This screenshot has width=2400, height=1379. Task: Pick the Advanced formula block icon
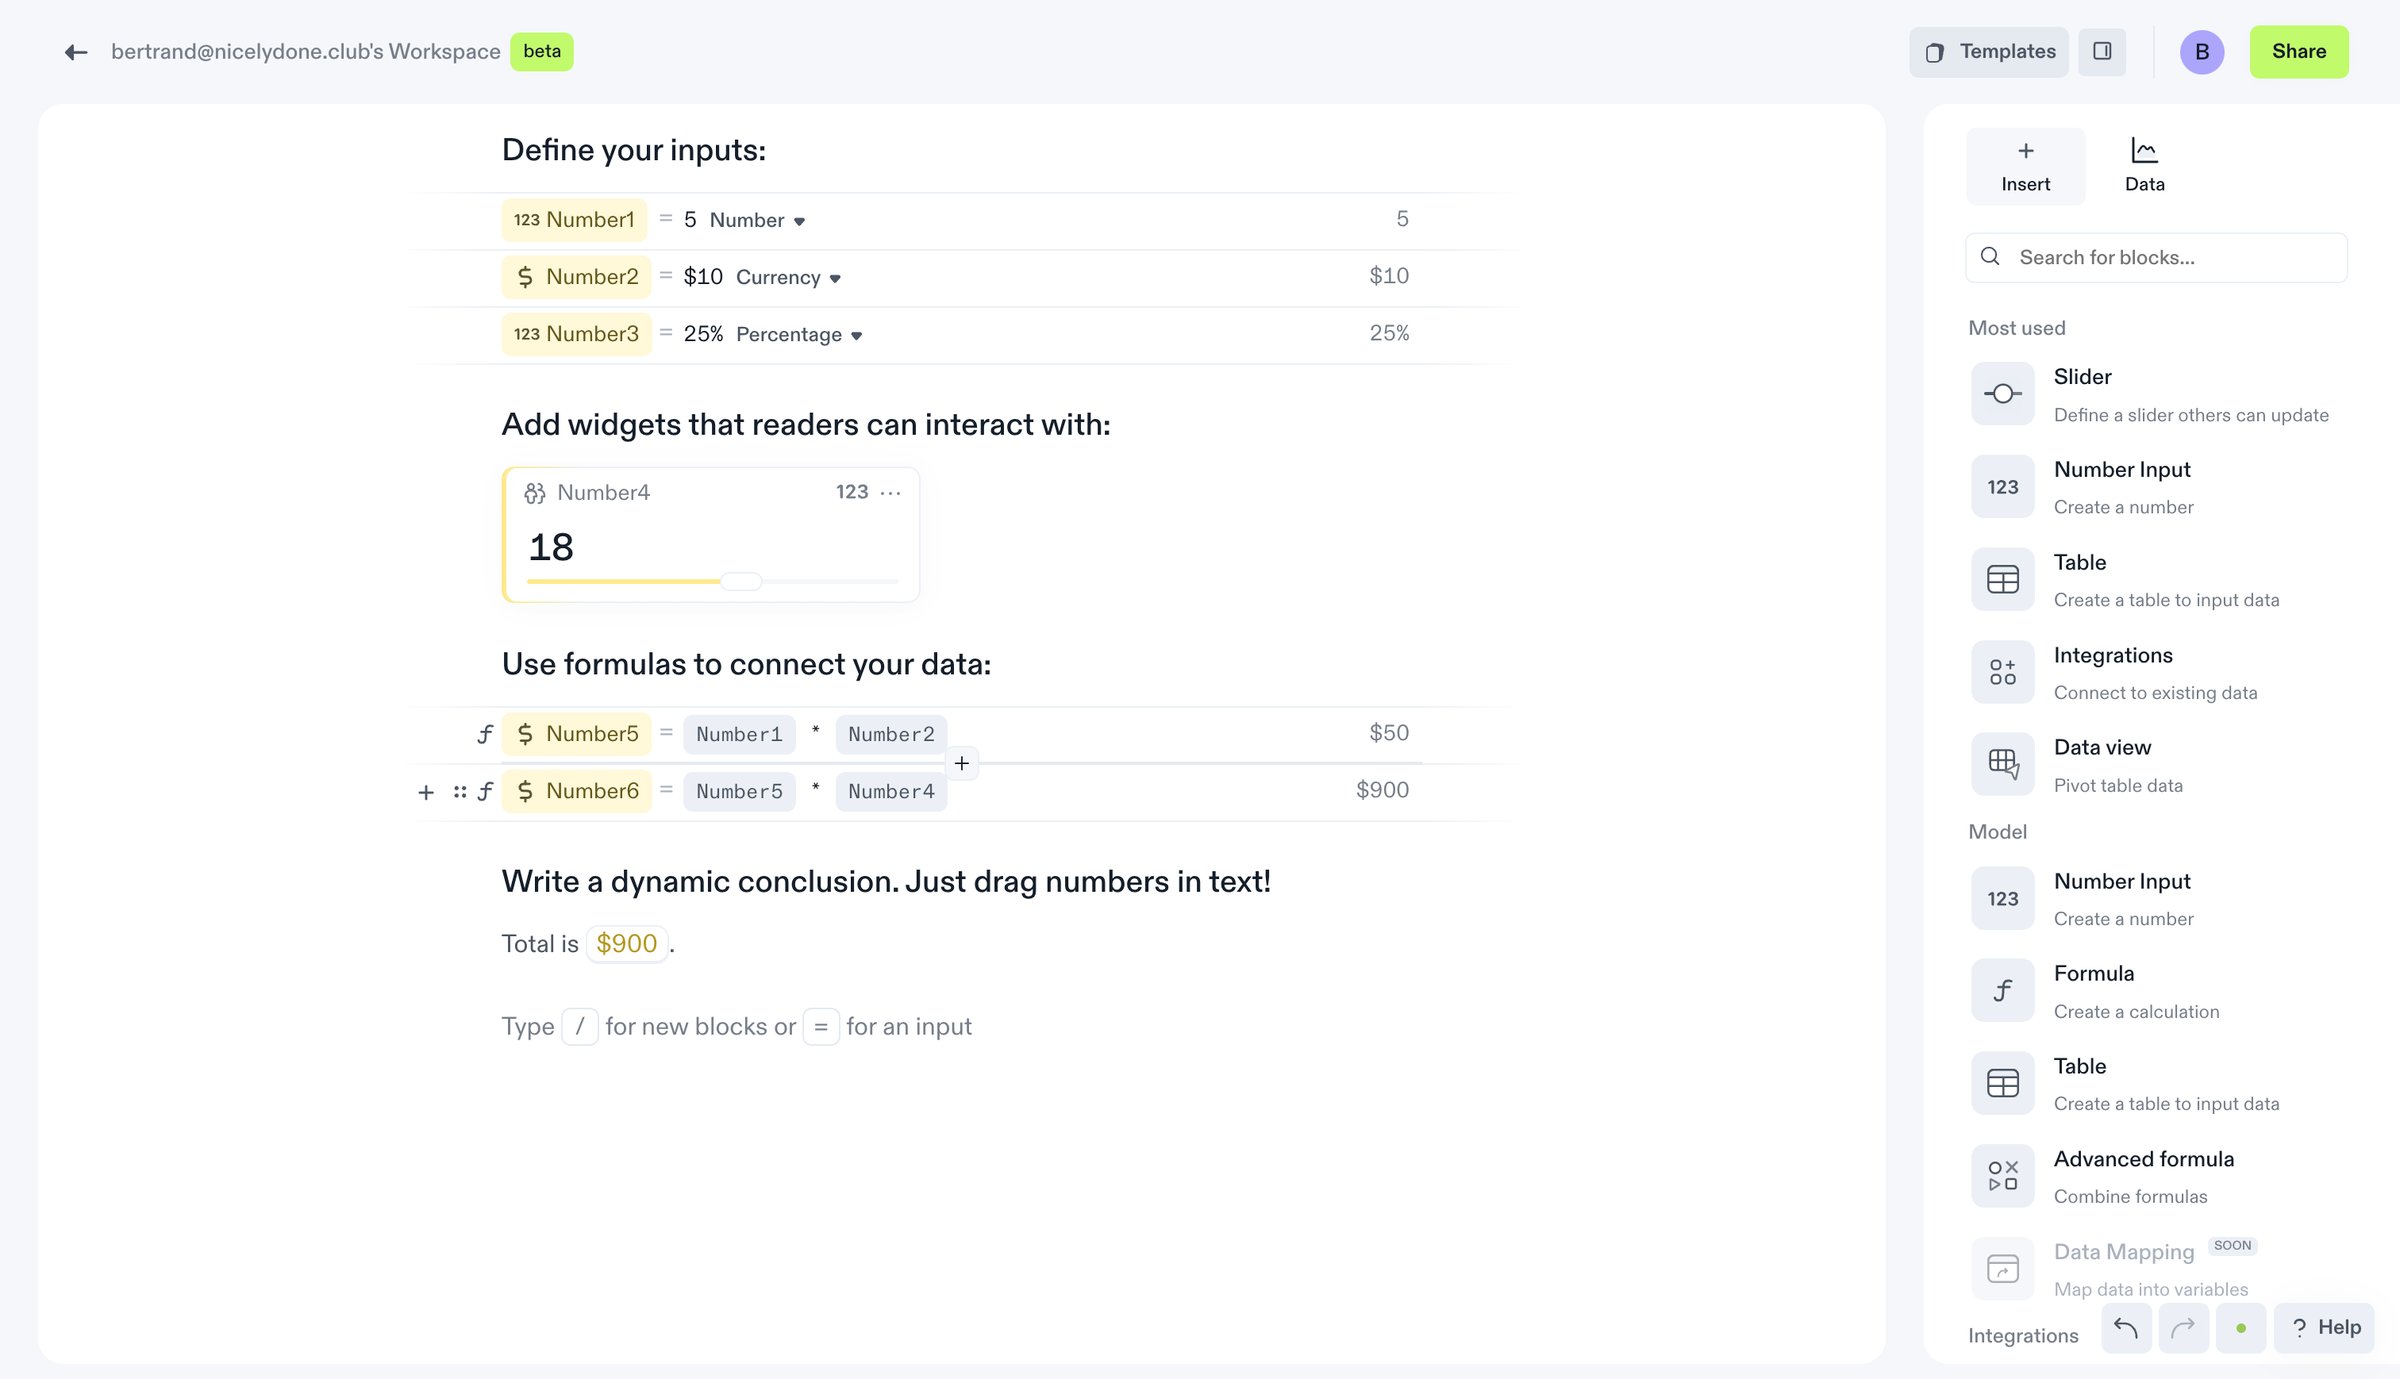pyautogui.click(x=2002, y=1176)
